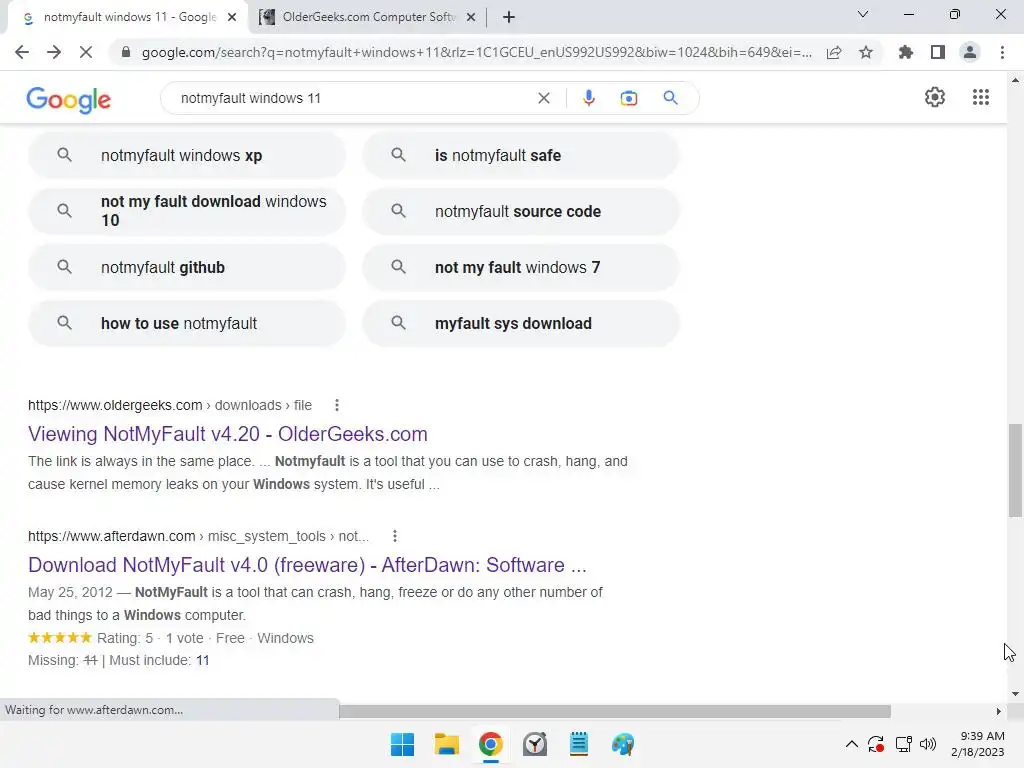
Task: Open more options for OlderGeeks result
Action: pyautogui.click(x=337, y=406)
